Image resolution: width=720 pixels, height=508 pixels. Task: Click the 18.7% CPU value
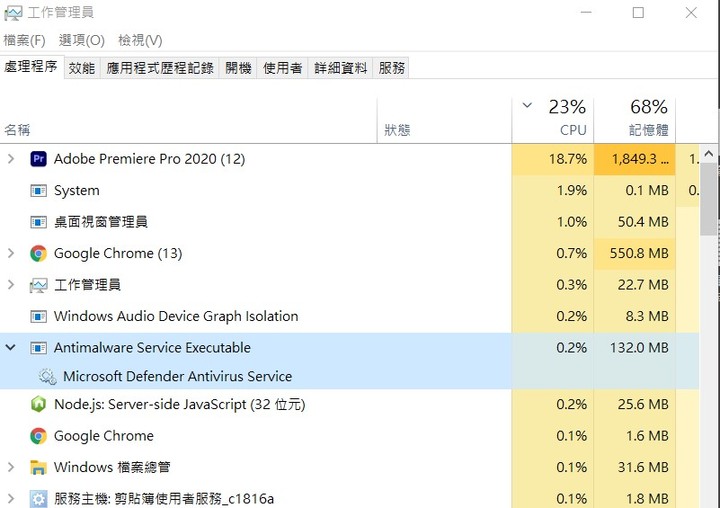[x=568, y=159]
